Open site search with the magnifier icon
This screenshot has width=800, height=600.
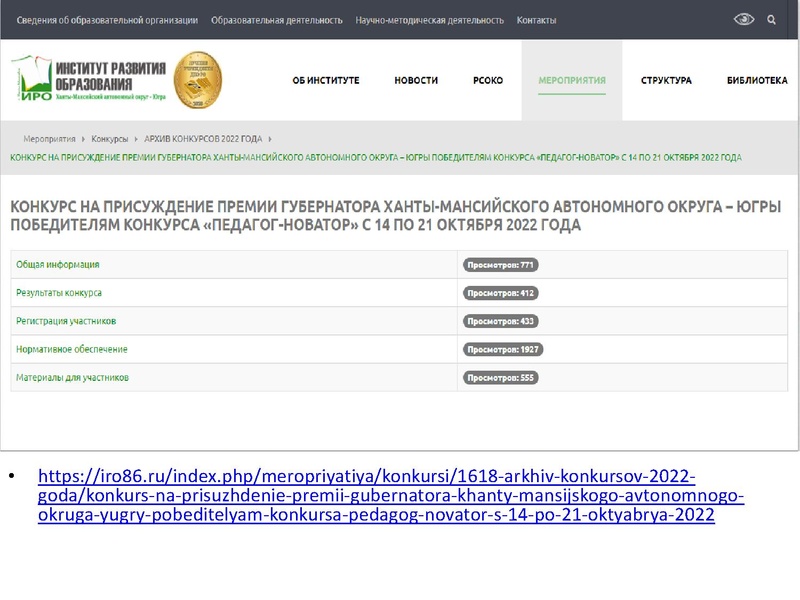point(770,18)
